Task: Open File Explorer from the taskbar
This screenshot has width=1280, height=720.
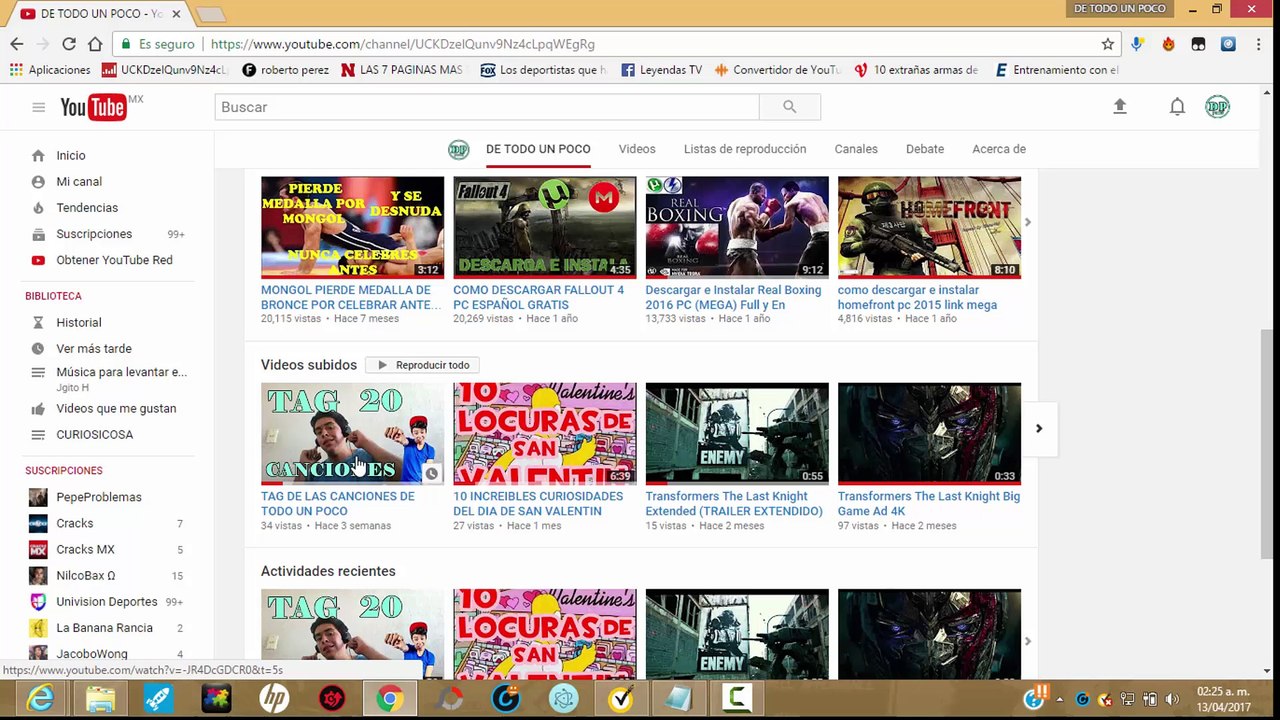Action: [100, 699]
